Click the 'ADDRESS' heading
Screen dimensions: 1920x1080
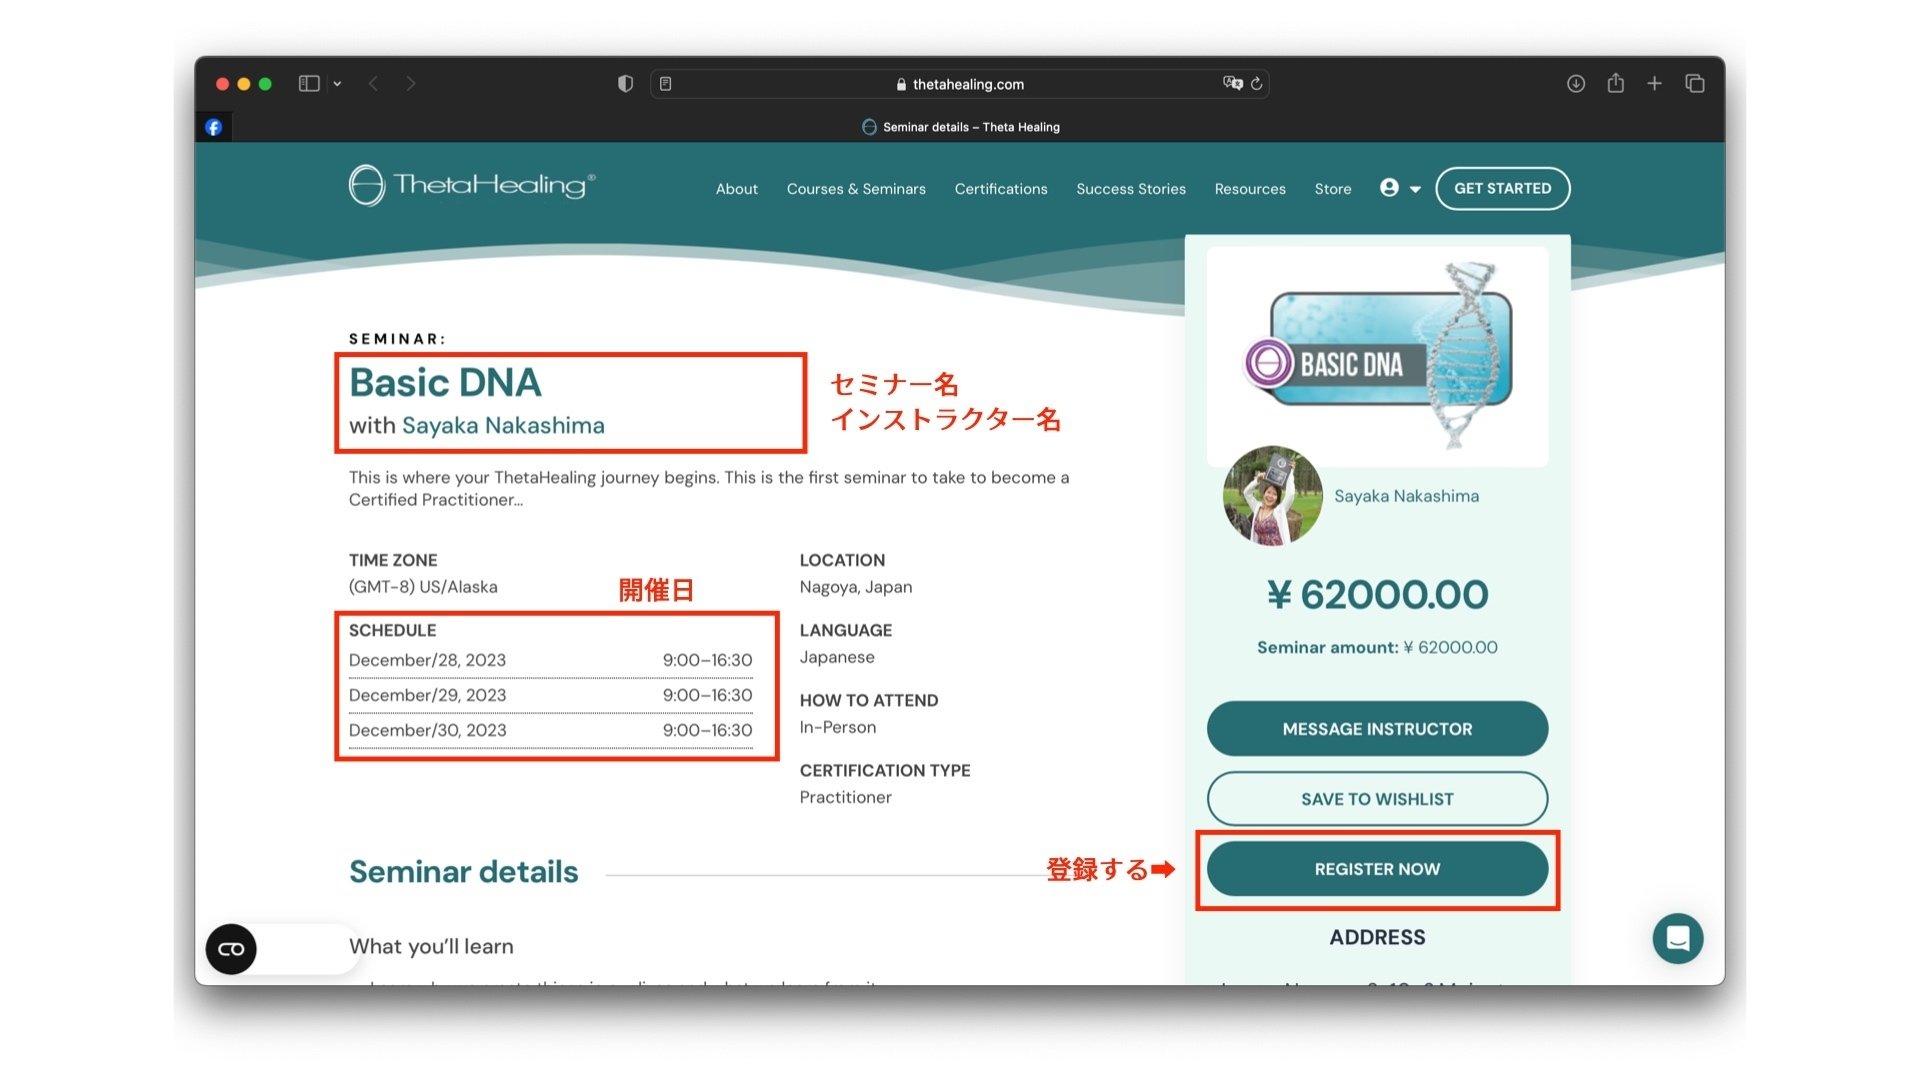coord(1377,937)
